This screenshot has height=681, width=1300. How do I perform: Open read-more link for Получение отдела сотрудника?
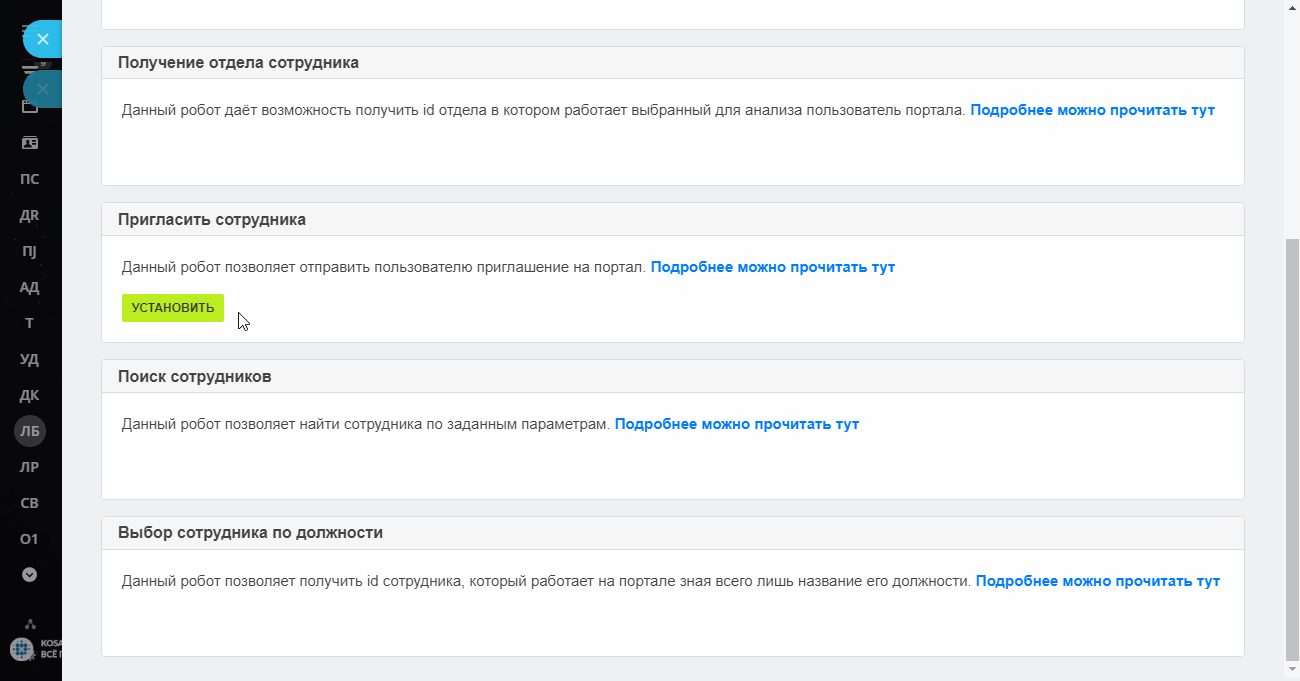coord(1093,110)
